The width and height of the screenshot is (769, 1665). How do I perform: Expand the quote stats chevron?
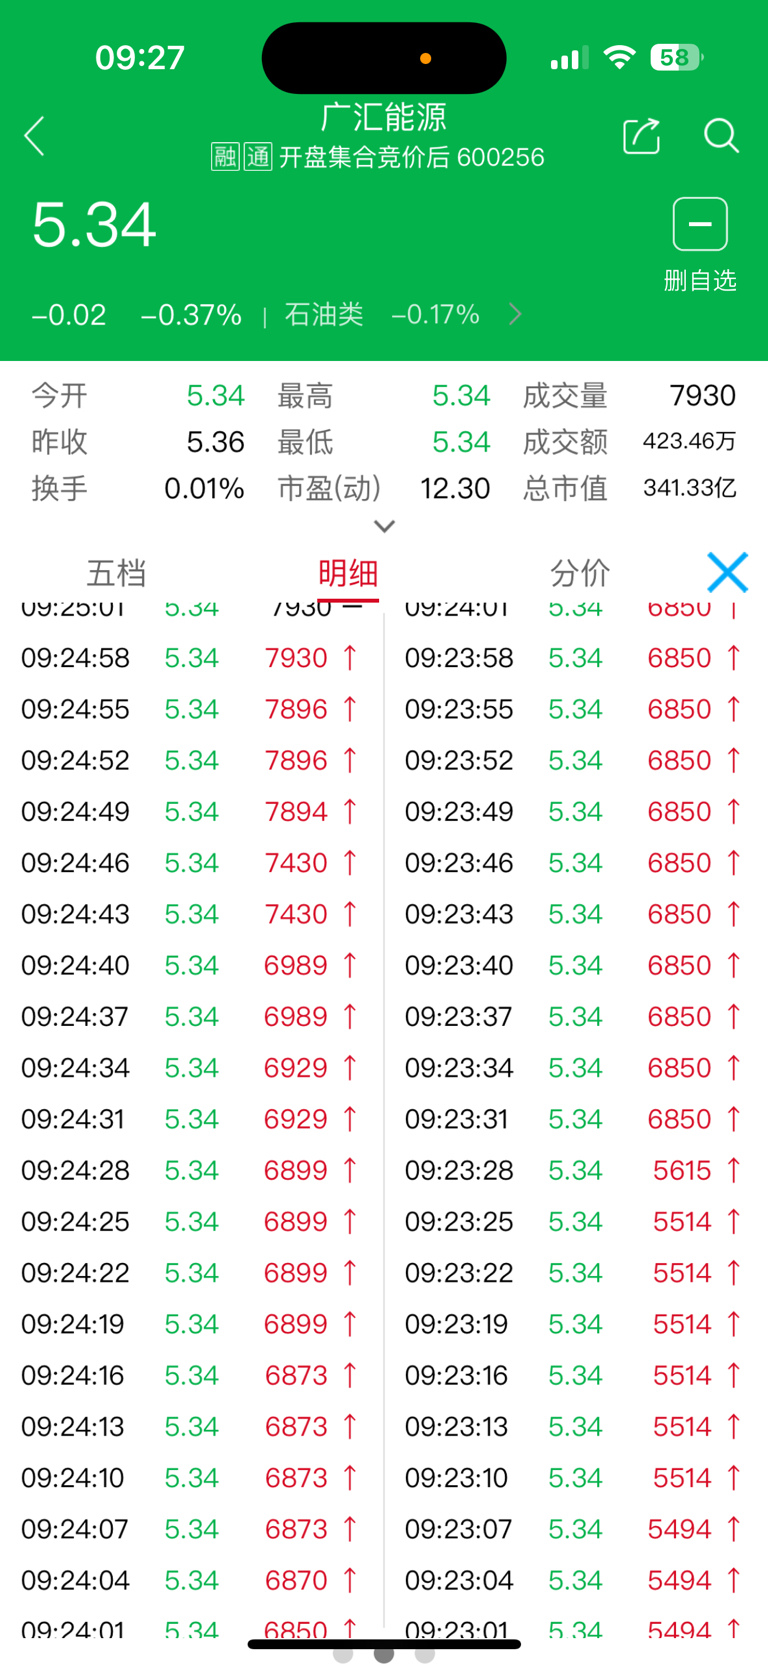click(384, 526)
